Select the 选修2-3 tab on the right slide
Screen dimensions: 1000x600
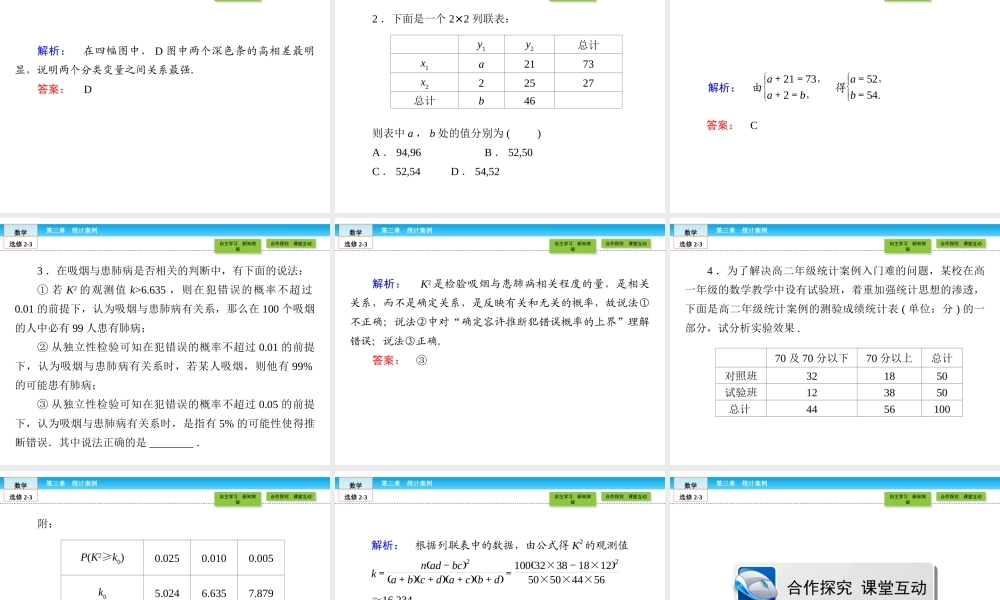[692, 243]
